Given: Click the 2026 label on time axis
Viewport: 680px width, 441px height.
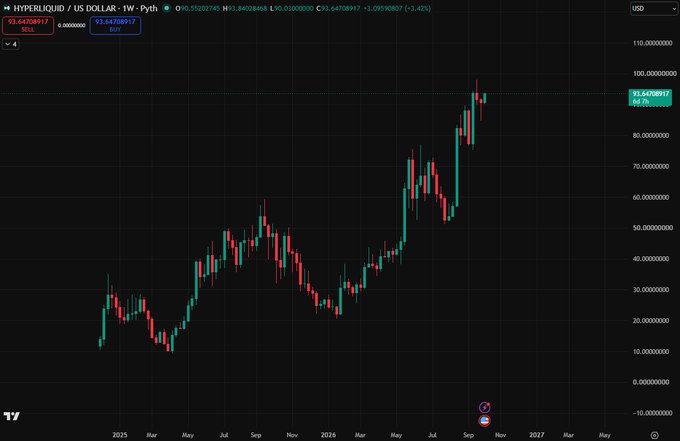Looking at the screenshot, I should point(328,435).
